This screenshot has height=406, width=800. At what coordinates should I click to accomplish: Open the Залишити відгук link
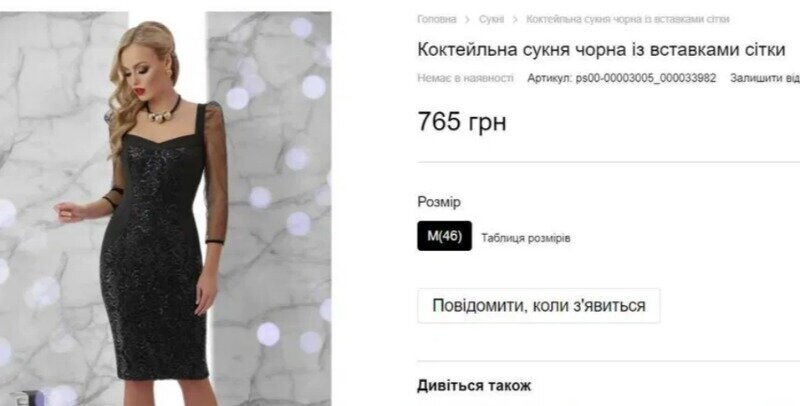pyautogui.click(x=765, y=78)
